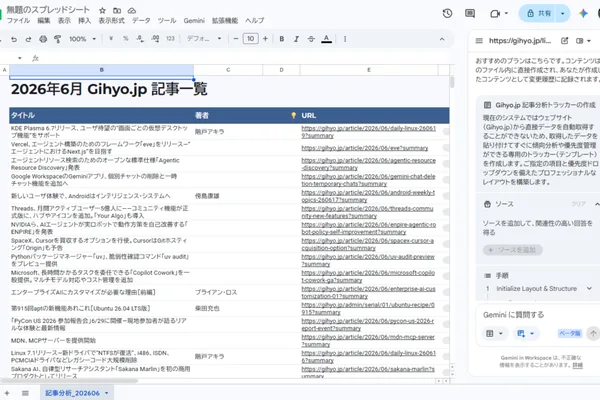
Task: Open the データ menu
Action: point(141,21)
